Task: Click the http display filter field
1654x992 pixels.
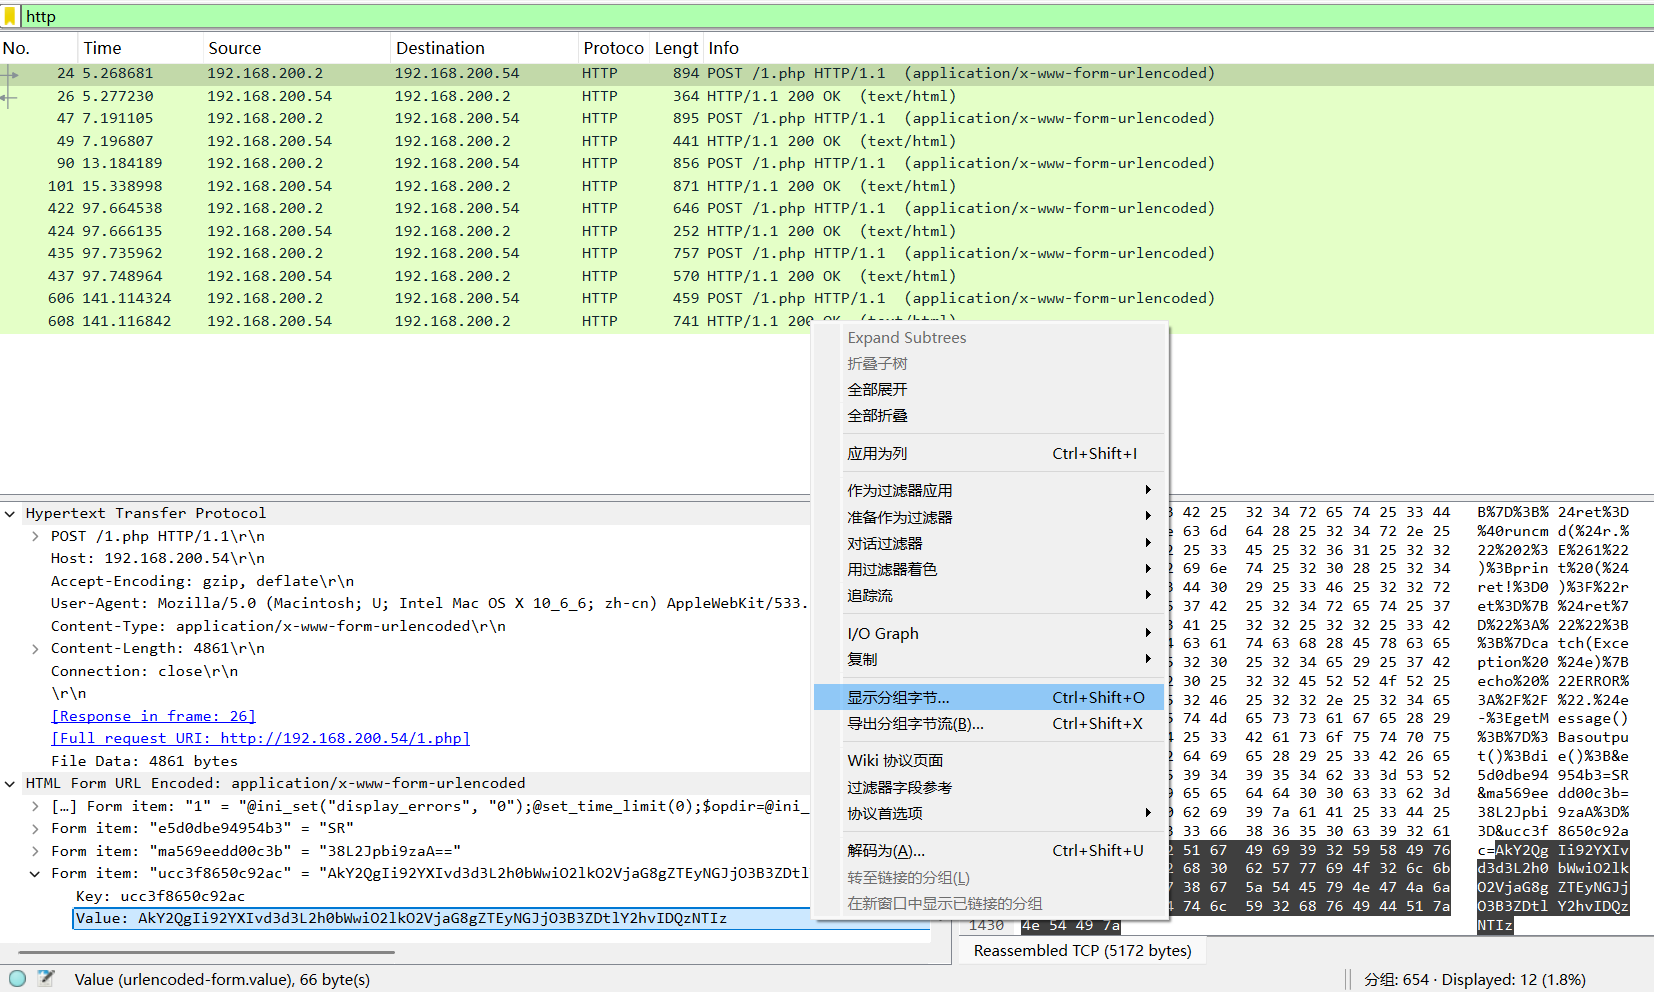Action: (x=836, y=16)
